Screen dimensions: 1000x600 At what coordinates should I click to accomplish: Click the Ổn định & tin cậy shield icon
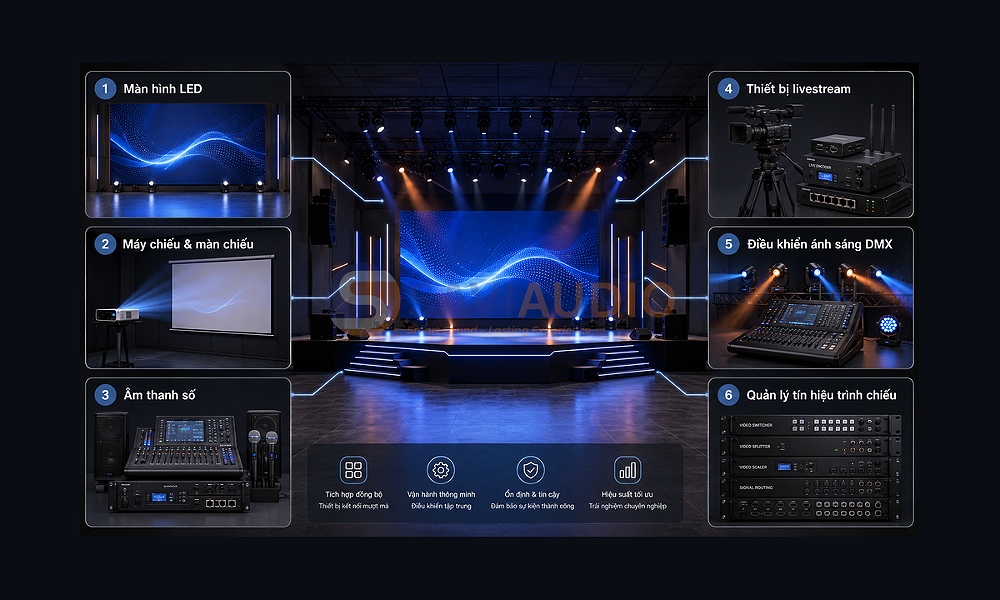tap(531, 470)
